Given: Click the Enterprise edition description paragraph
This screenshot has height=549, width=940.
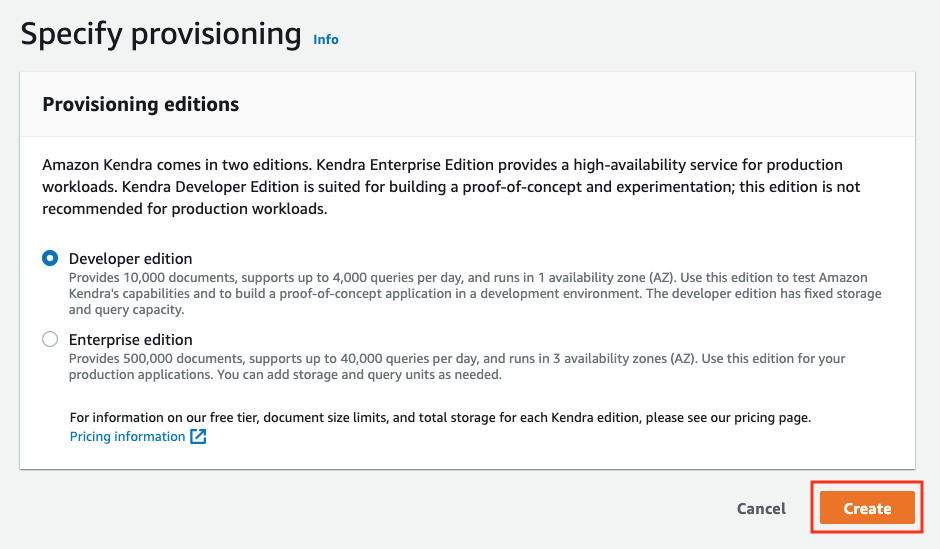Looking at the screenshot, I should coord(457,366).
